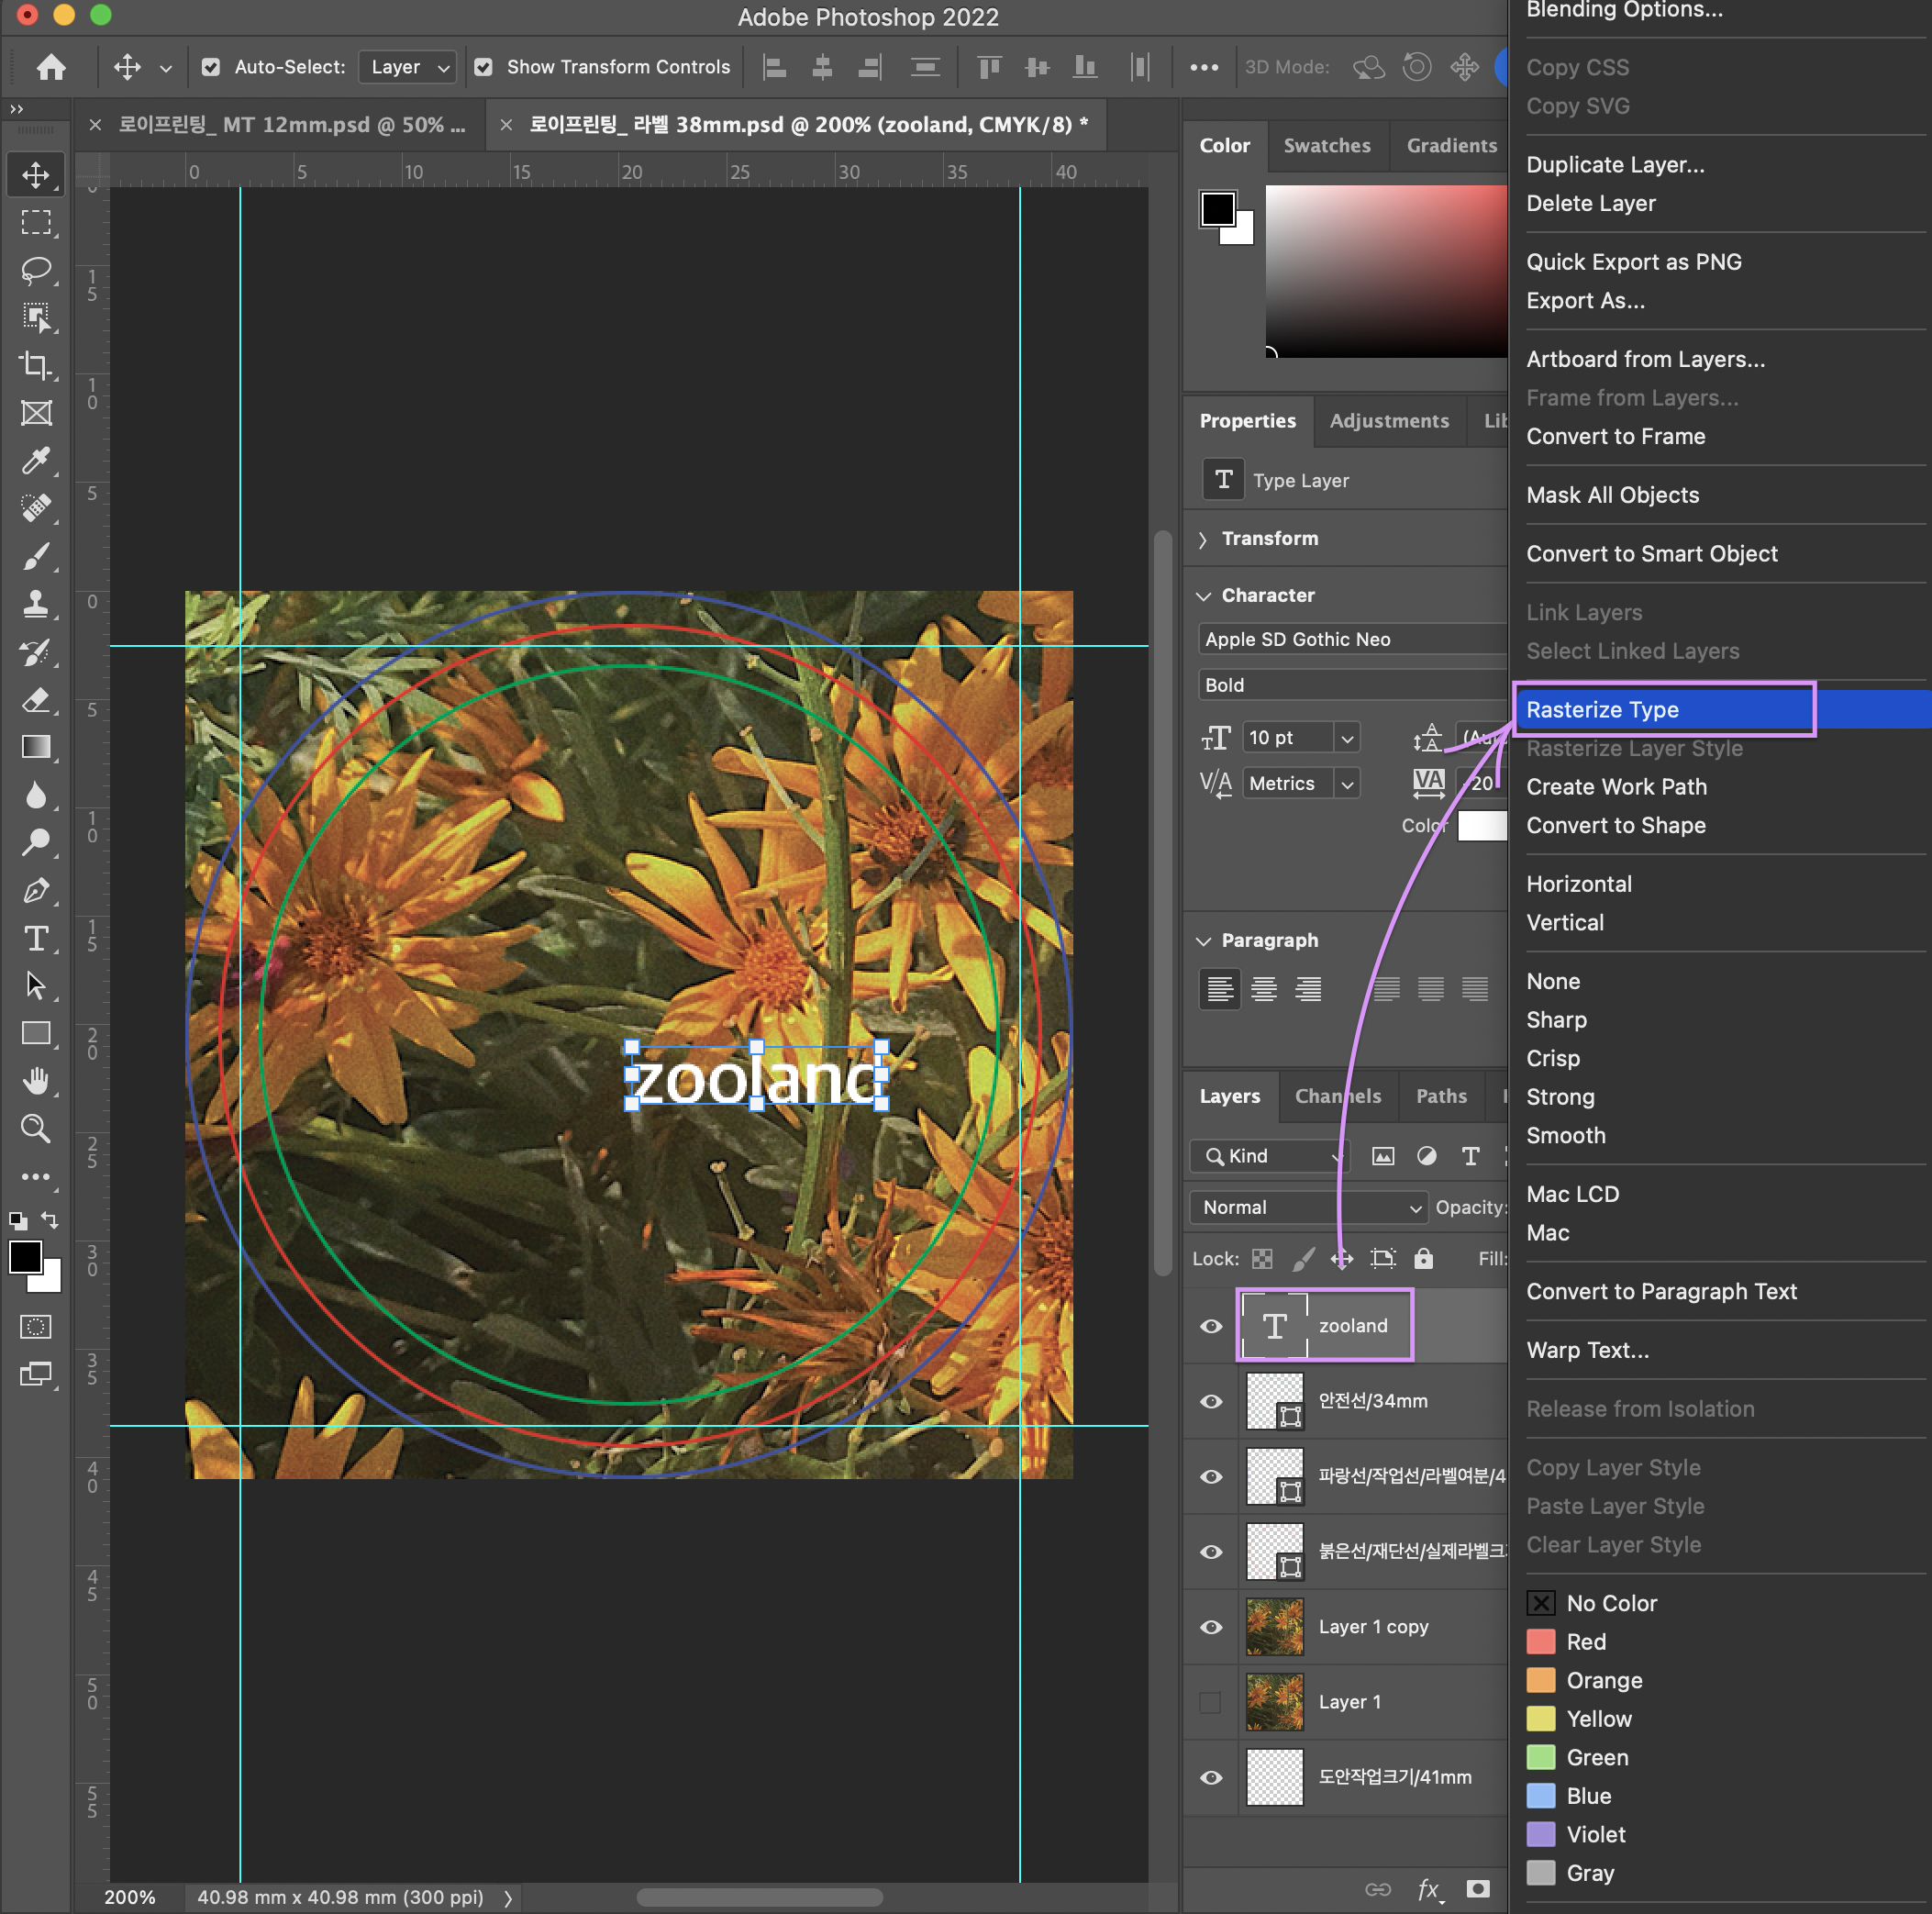Select the Lasso tool
1932x1914 pixels.
(36, 270)
